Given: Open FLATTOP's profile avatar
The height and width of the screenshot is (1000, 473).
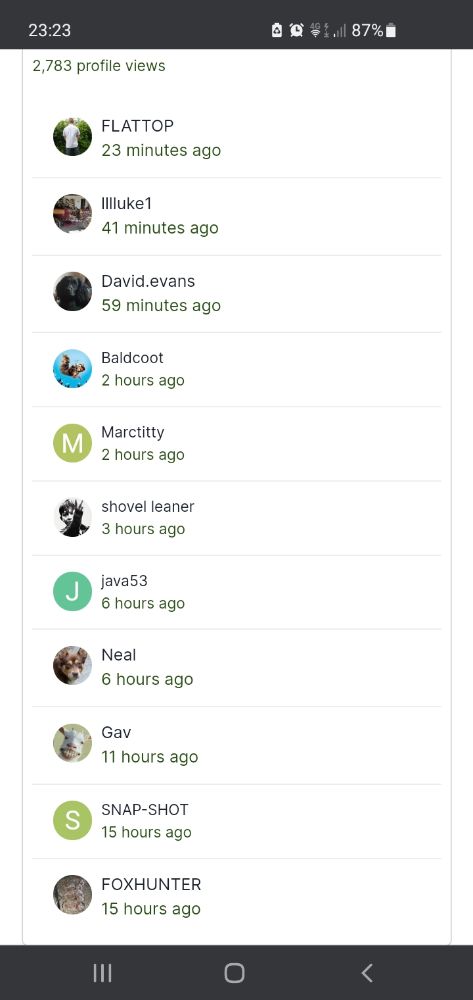Looking at the screenshot, I should 72,136.
